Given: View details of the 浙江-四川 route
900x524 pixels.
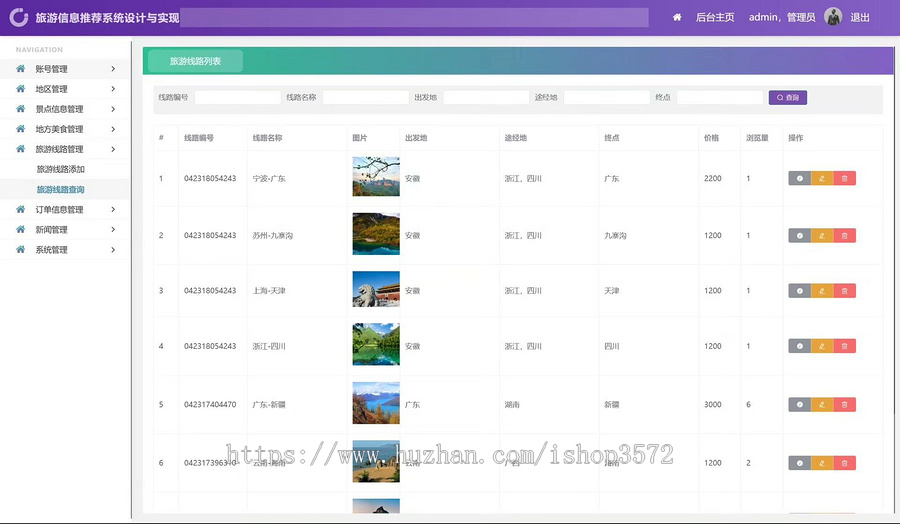Looking at the screenshot, I should click(800, 346).
